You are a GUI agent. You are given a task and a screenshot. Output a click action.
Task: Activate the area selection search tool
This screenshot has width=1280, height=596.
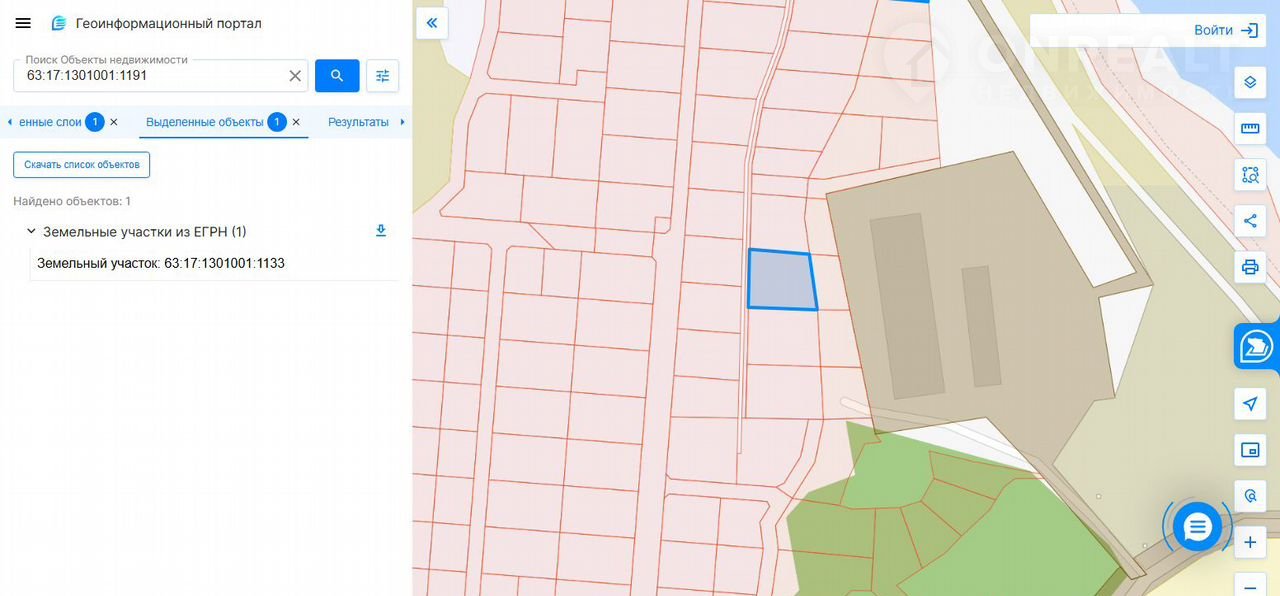pos(1249,175)
